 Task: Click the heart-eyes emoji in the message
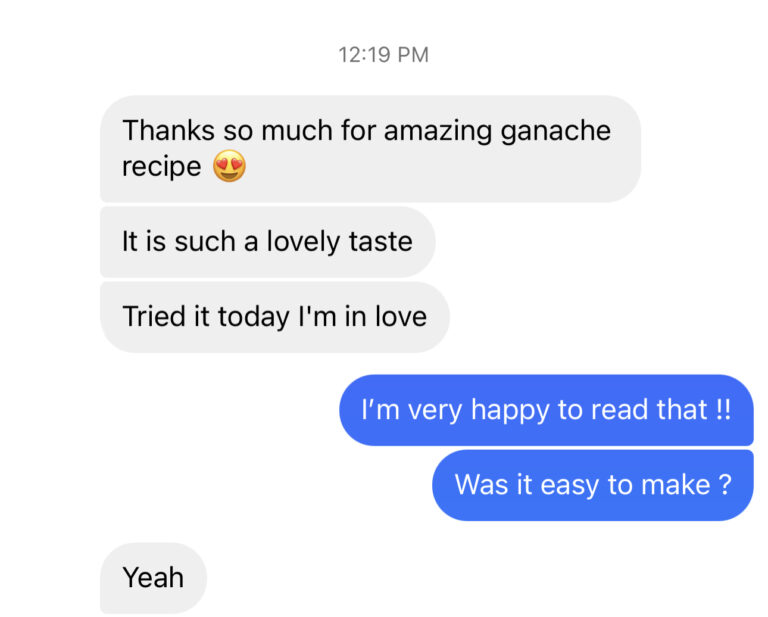[230, 166]
